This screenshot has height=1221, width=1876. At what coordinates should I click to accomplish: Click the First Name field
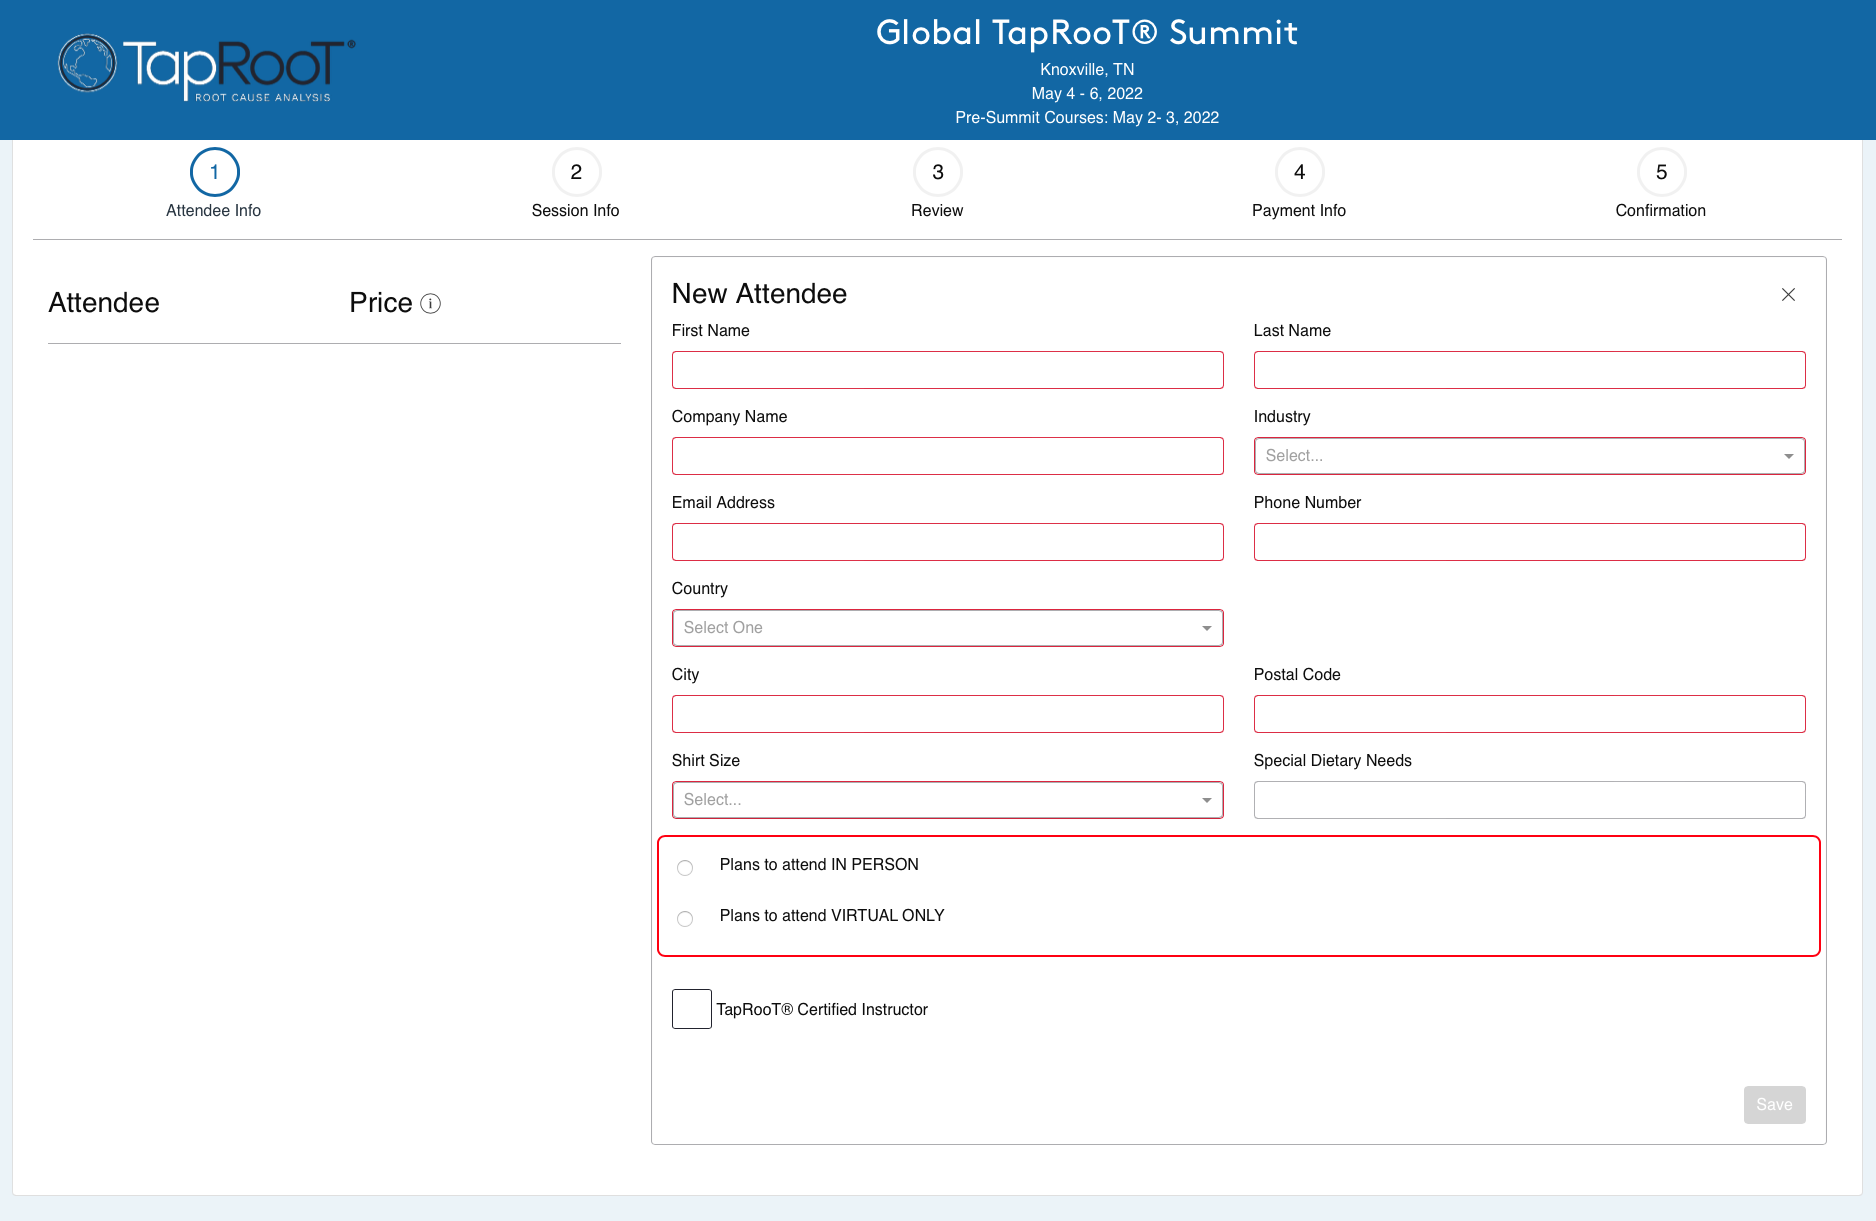point(947,370)
